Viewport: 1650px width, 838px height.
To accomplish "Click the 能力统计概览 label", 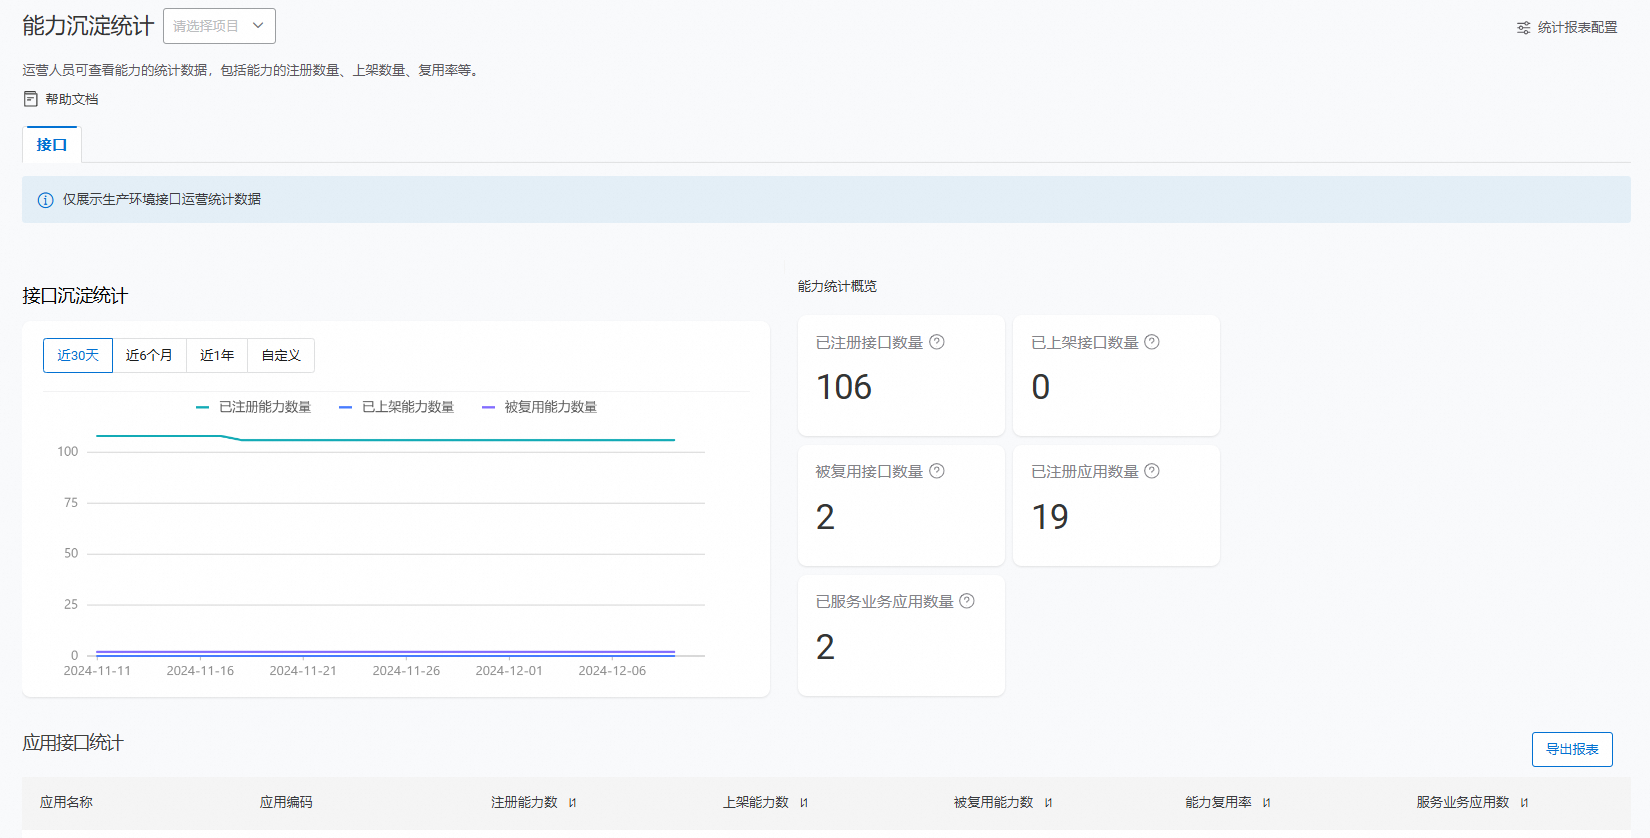I will coord(837,286).
